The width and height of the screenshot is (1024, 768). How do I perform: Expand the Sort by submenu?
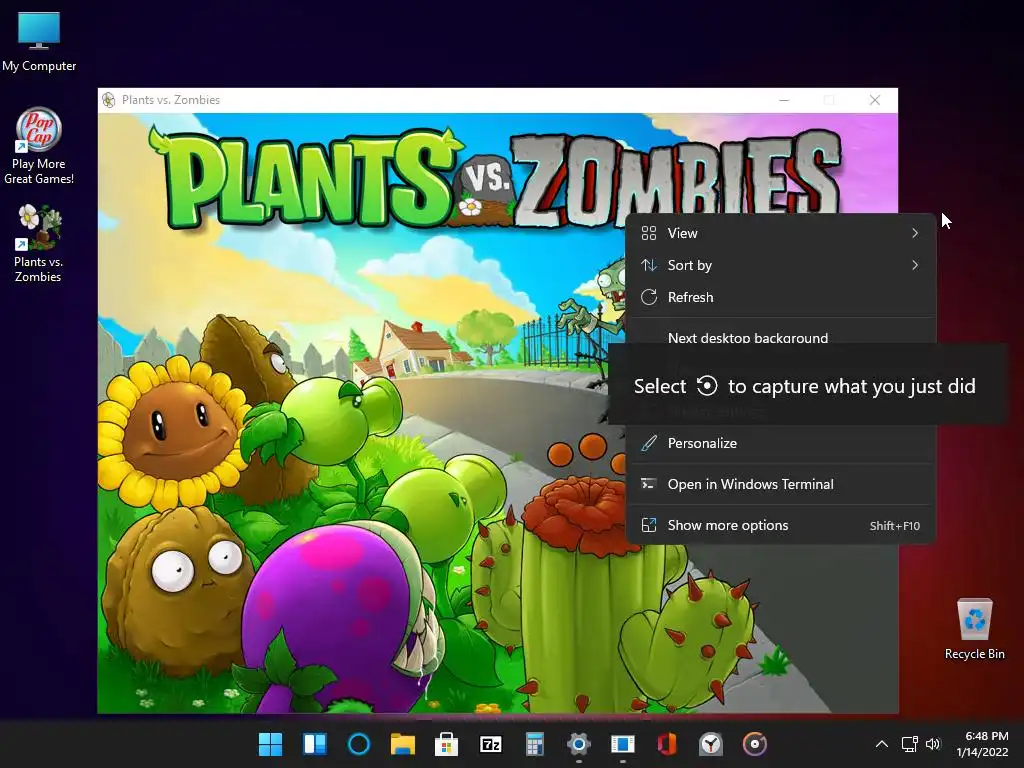[780, 265]
